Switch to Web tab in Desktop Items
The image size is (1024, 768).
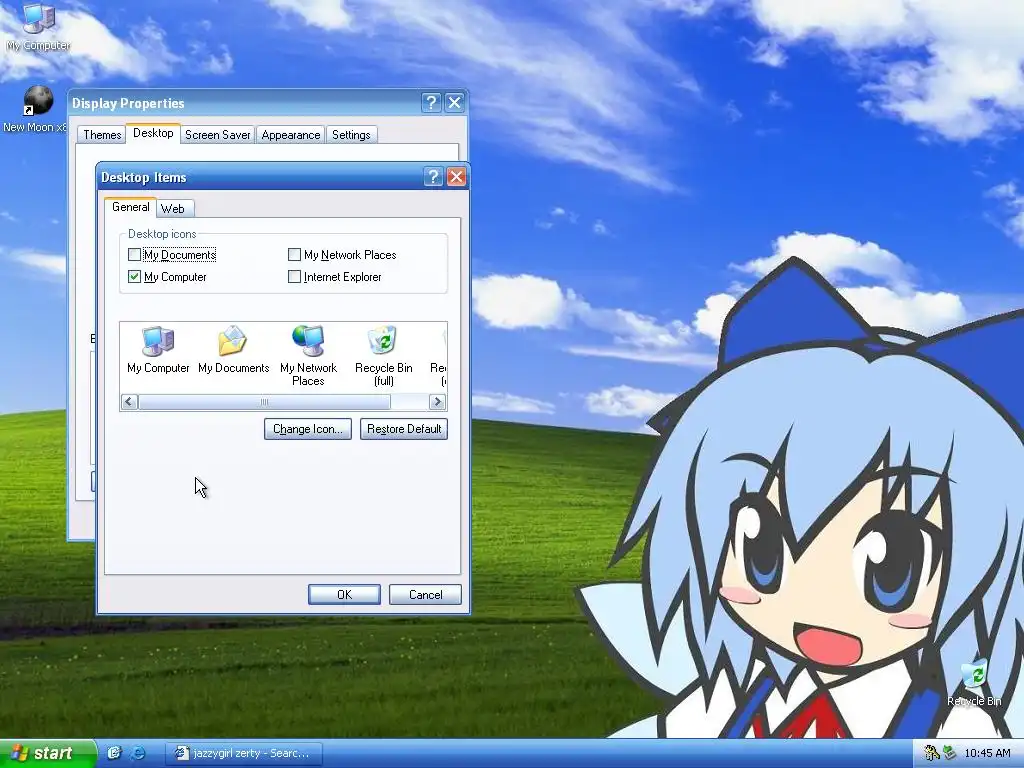coord(173,209)
